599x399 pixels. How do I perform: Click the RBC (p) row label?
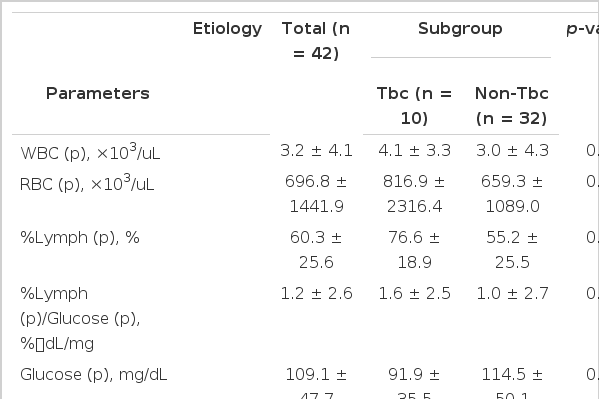87,183
